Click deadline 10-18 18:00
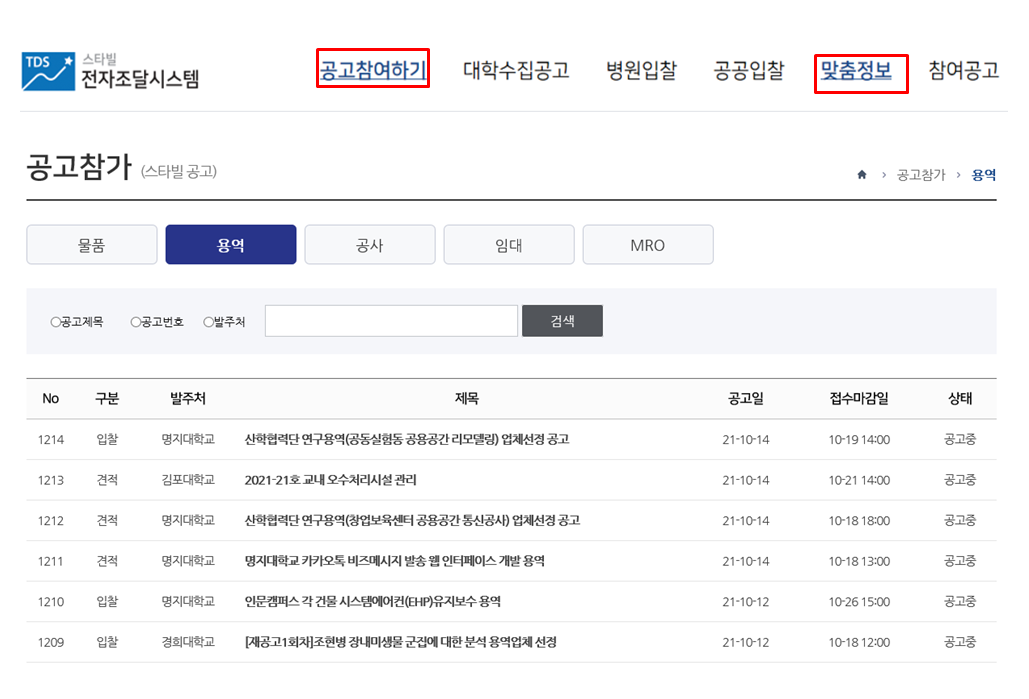1029x699 pixels. point(859,521)
